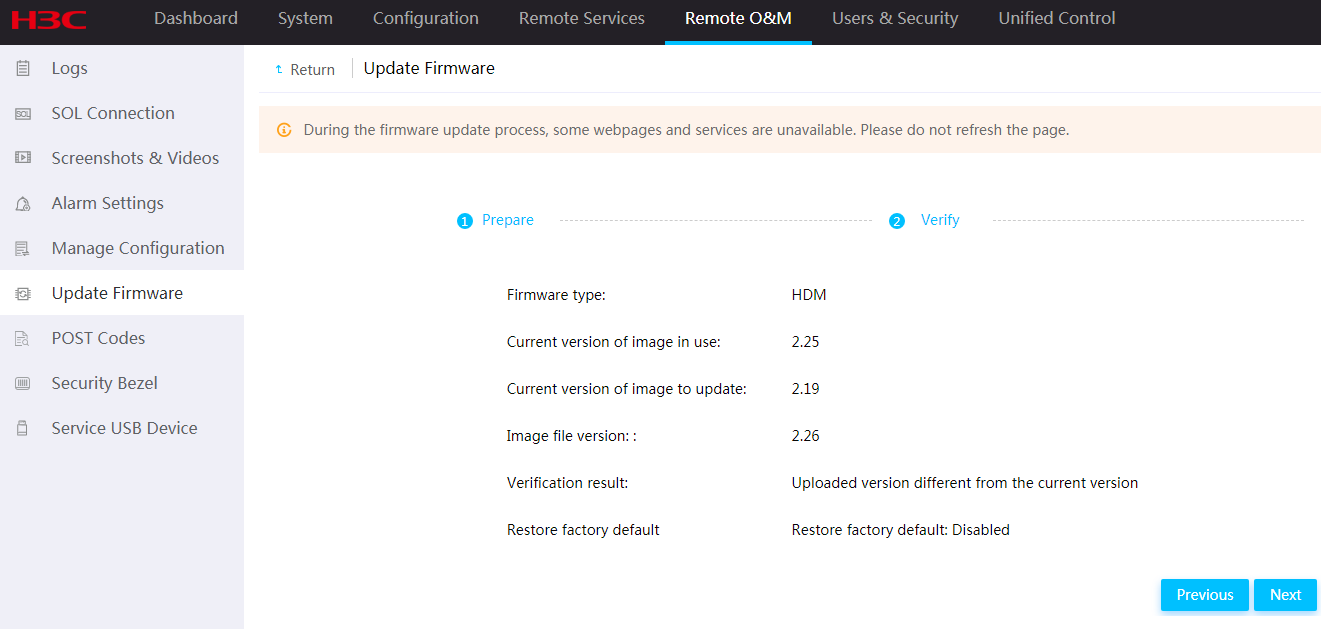
Task: Click the Update Firmware chip icon
Action: [23, 294]
